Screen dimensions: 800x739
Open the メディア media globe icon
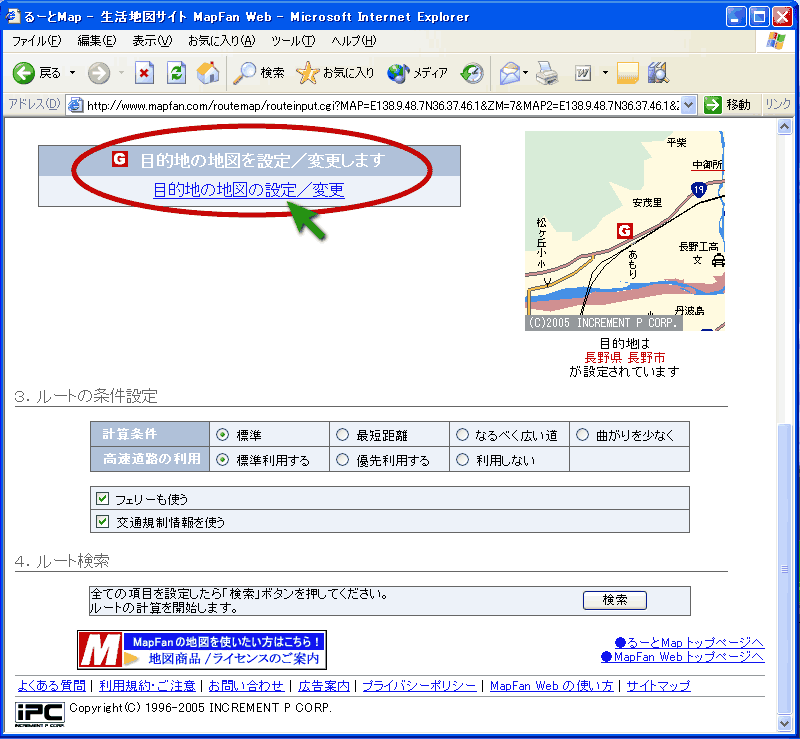[x=398, y=73]
